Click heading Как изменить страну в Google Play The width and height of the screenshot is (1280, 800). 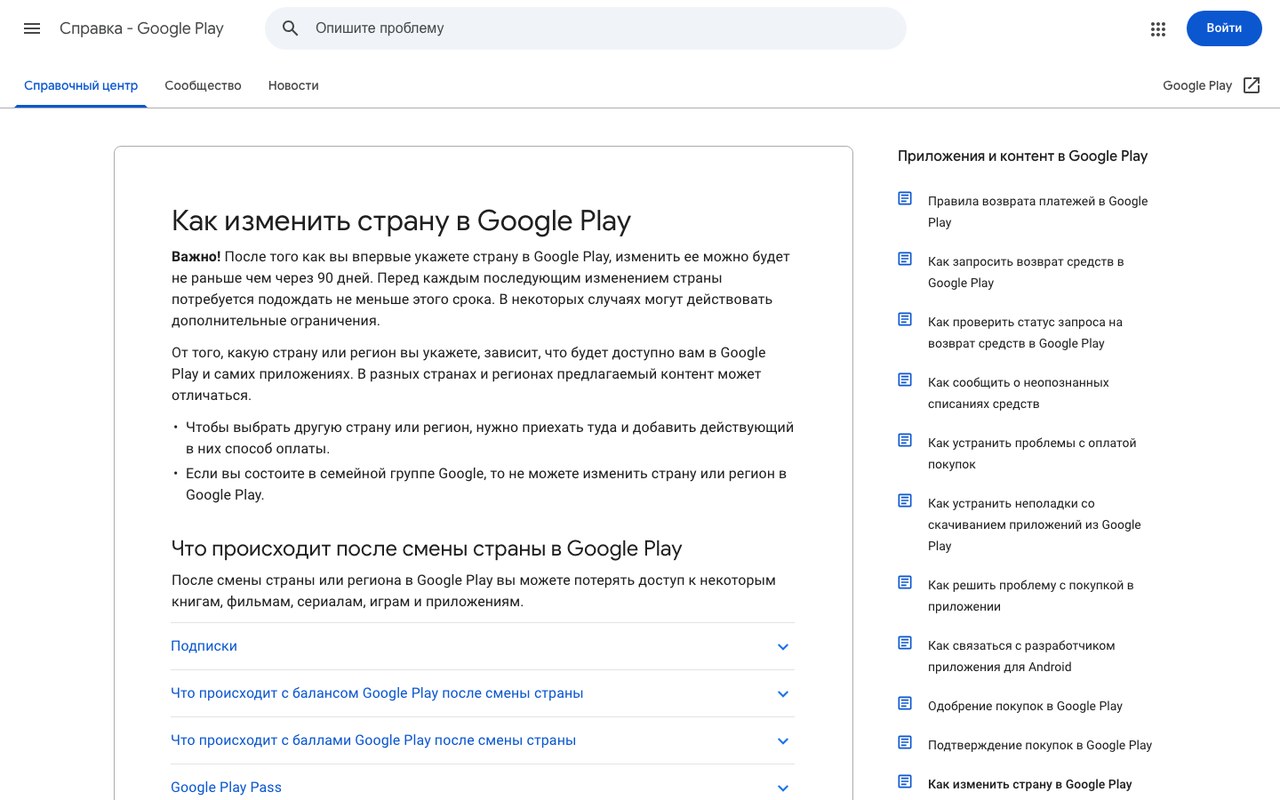point(401,220)
